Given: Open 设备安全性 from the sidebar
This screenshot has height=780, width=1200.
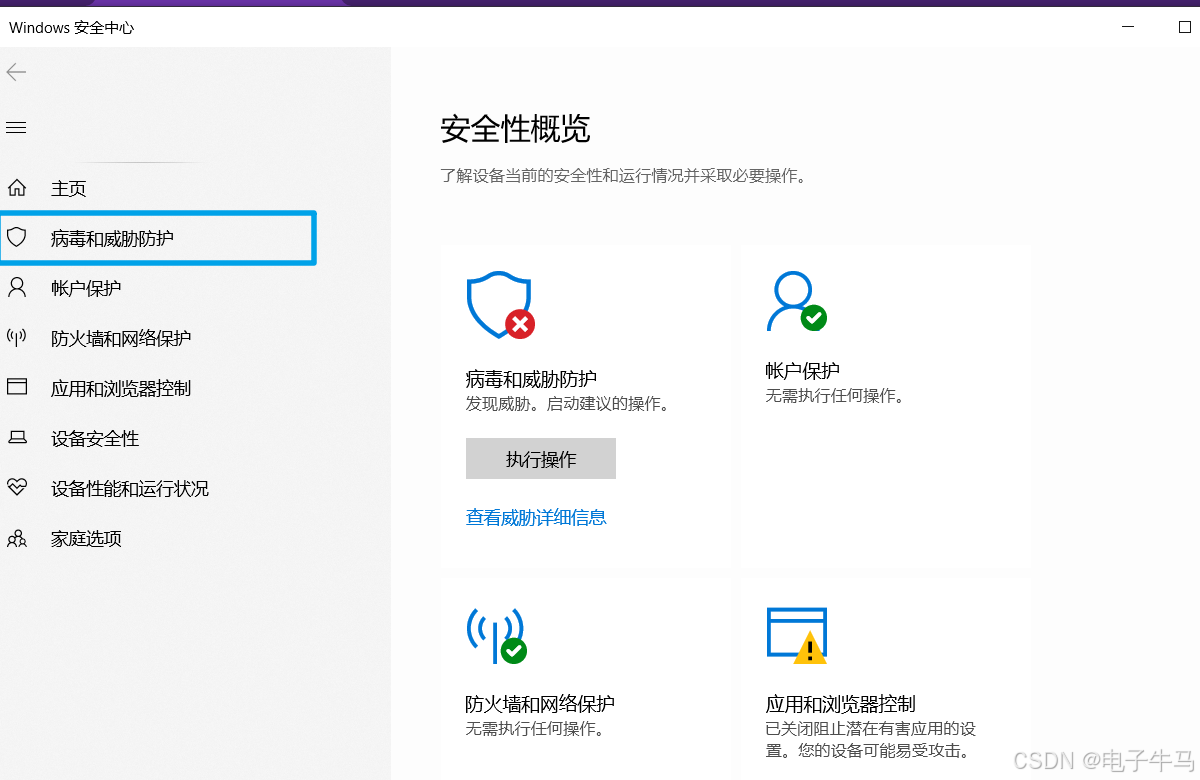Looking at the screenshot, I should click(95, 438).
